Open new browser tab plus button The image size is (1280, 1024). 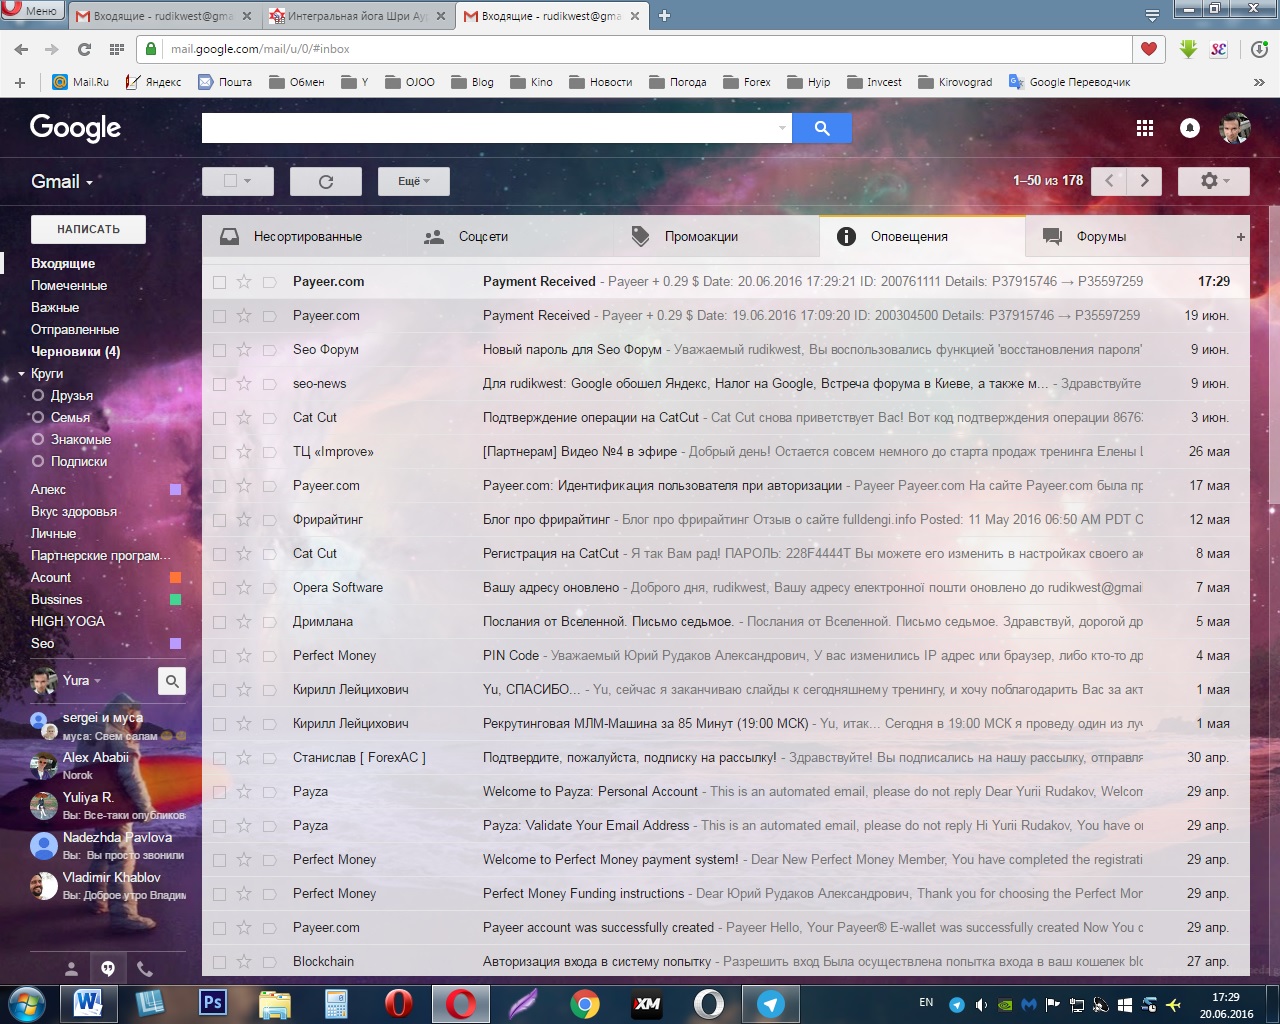pos(664,15)
